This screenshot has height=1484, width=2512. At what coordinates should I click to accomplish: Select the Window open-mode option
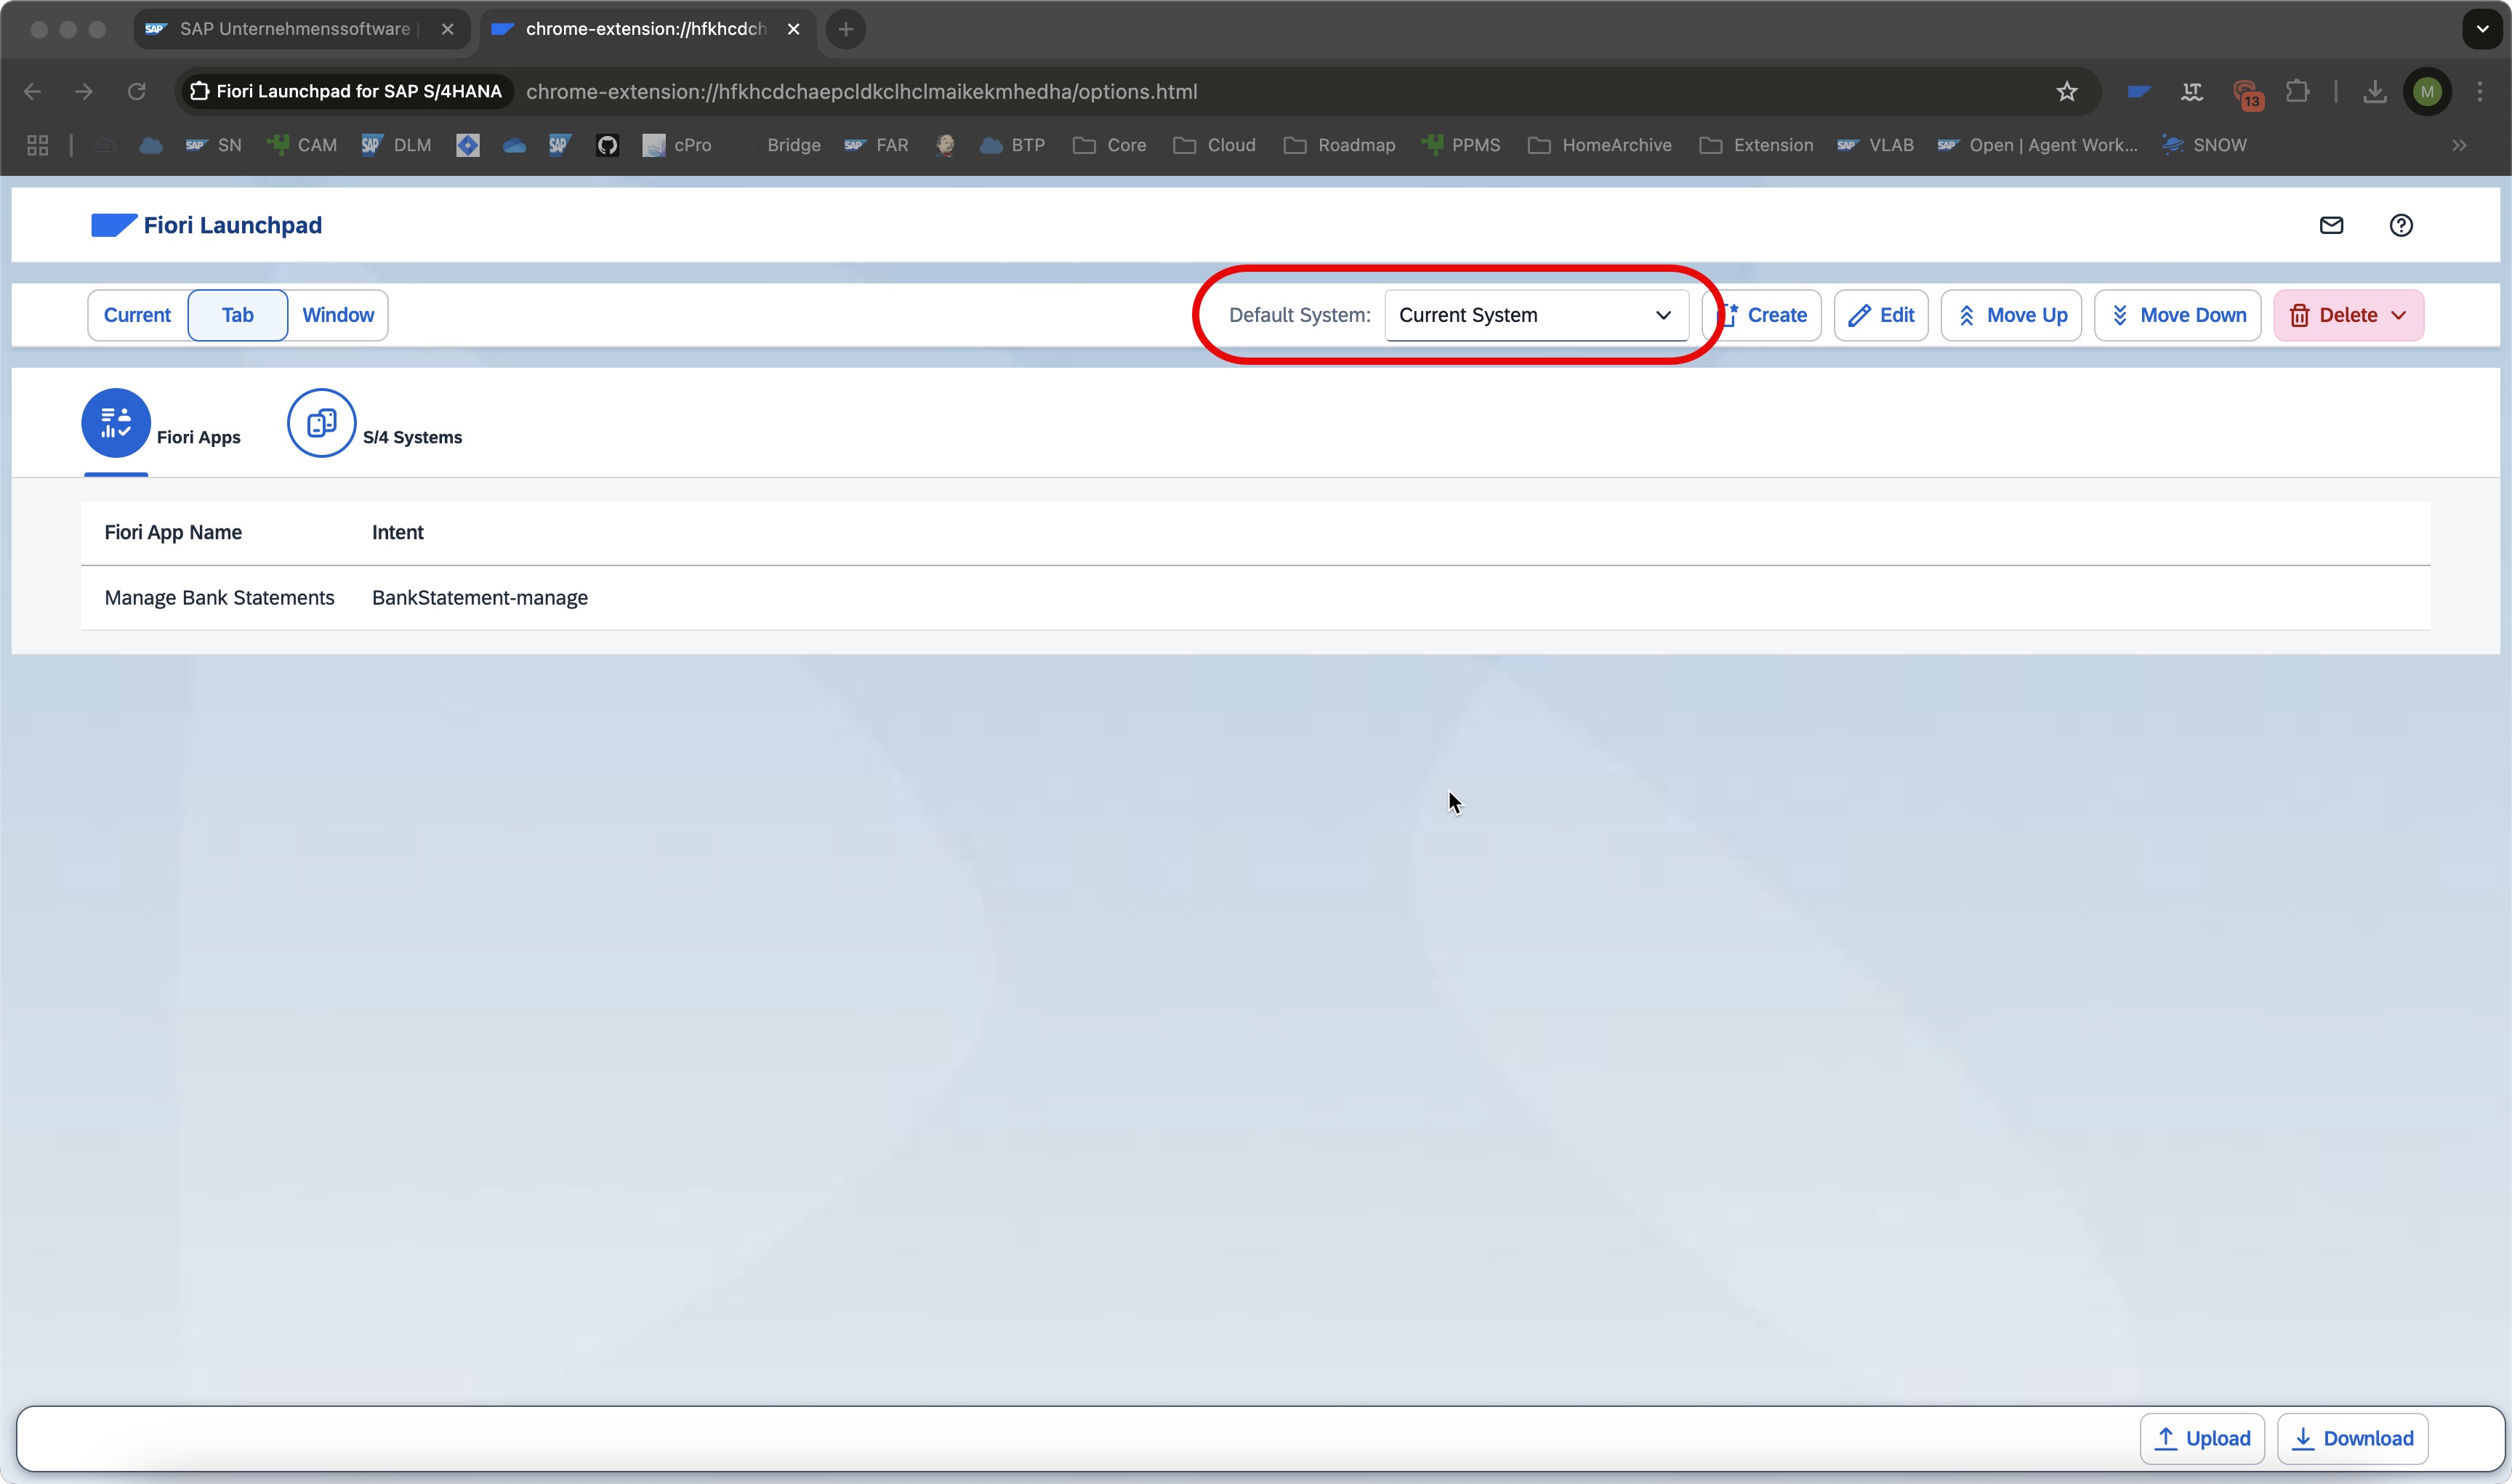(338, 315)
